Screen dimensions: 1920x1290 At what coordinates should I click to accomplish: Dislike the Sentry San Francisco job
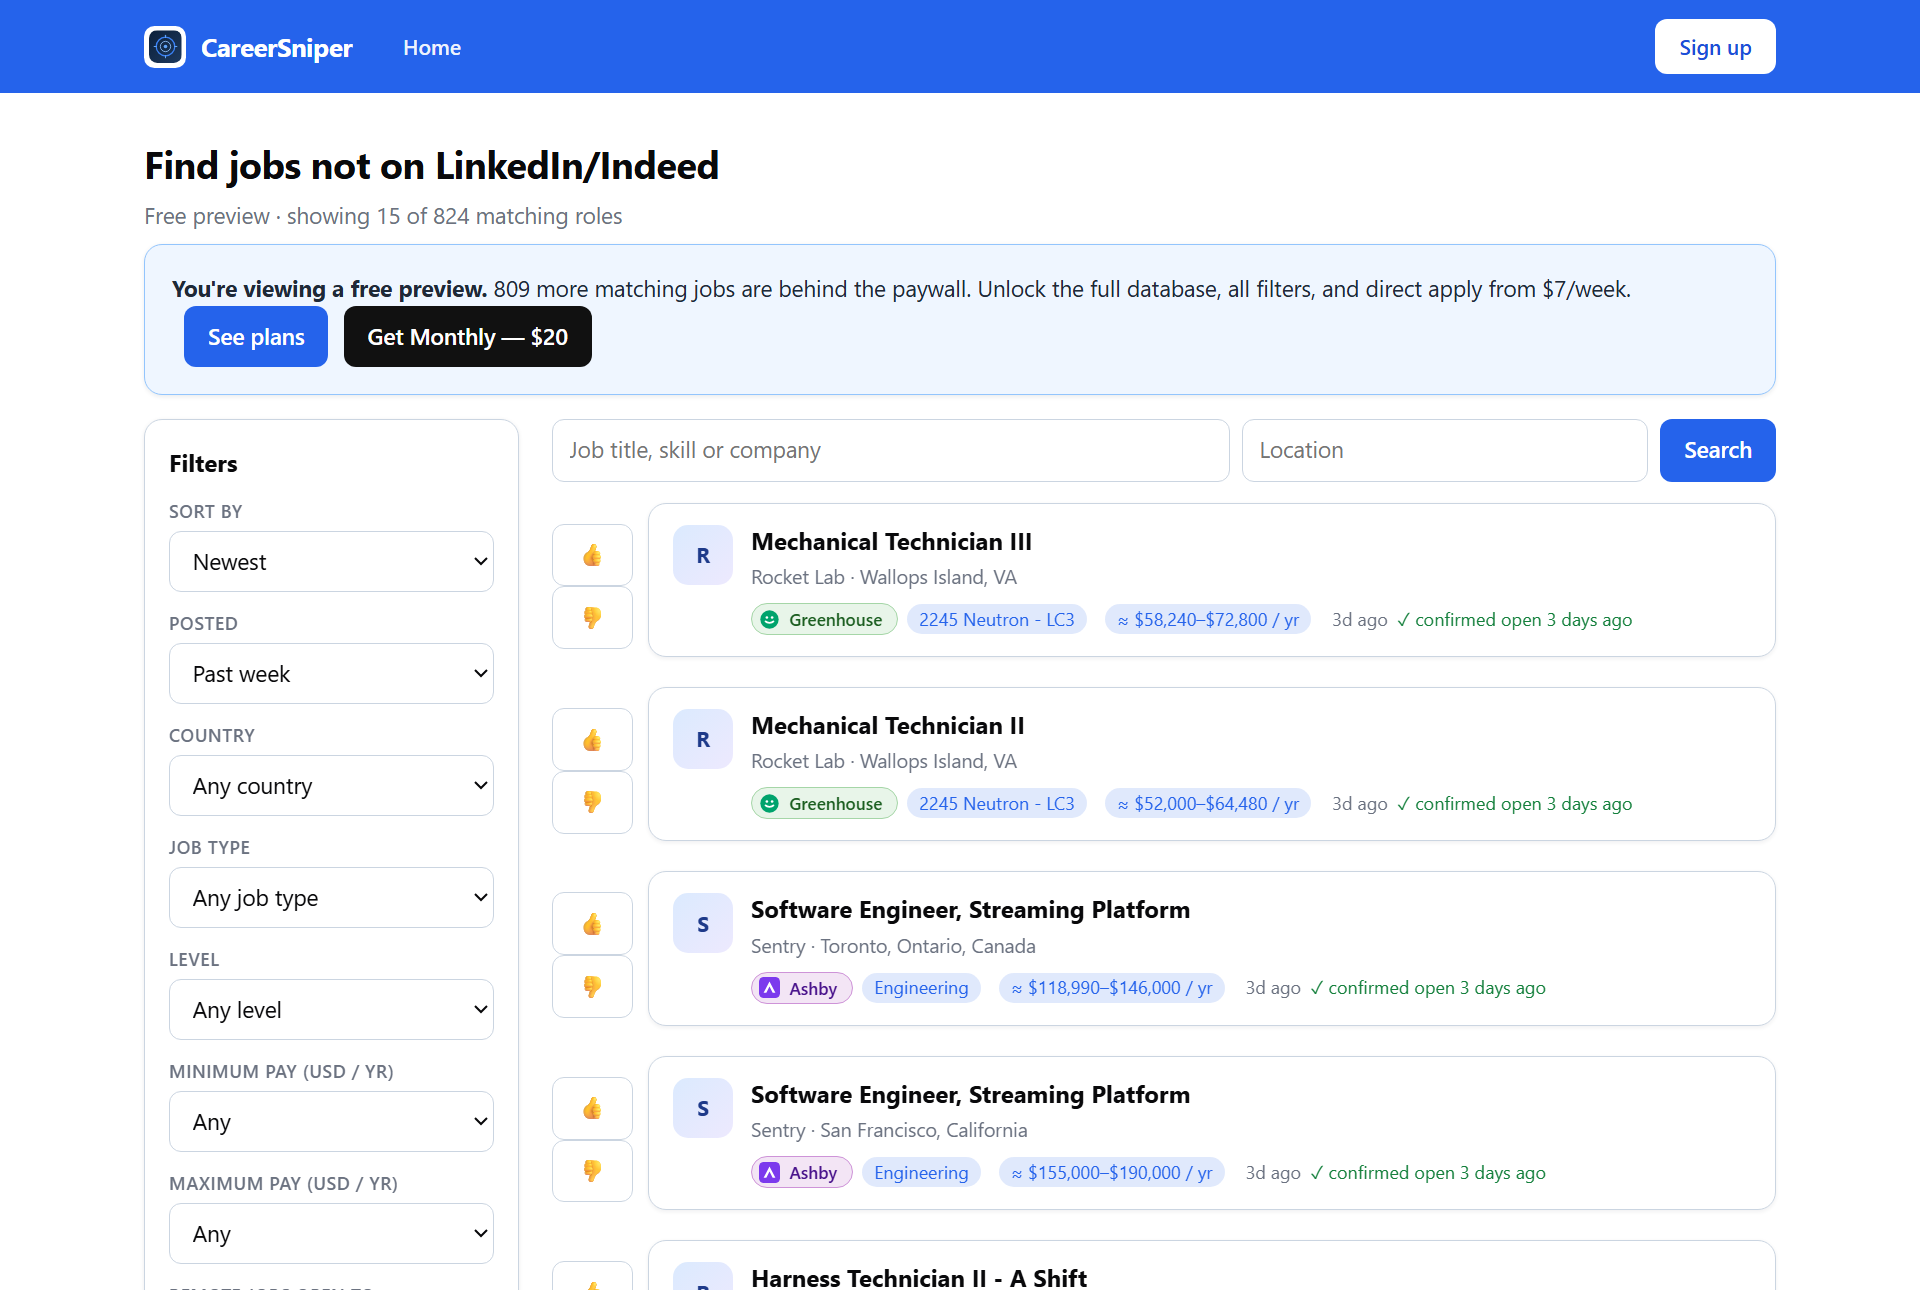[x=592, y=1171]
